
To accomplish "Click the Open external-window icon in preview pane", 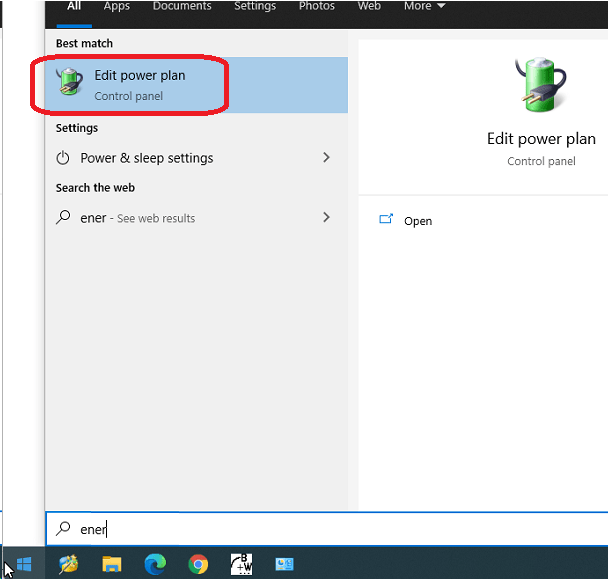I will pos(386,219).
